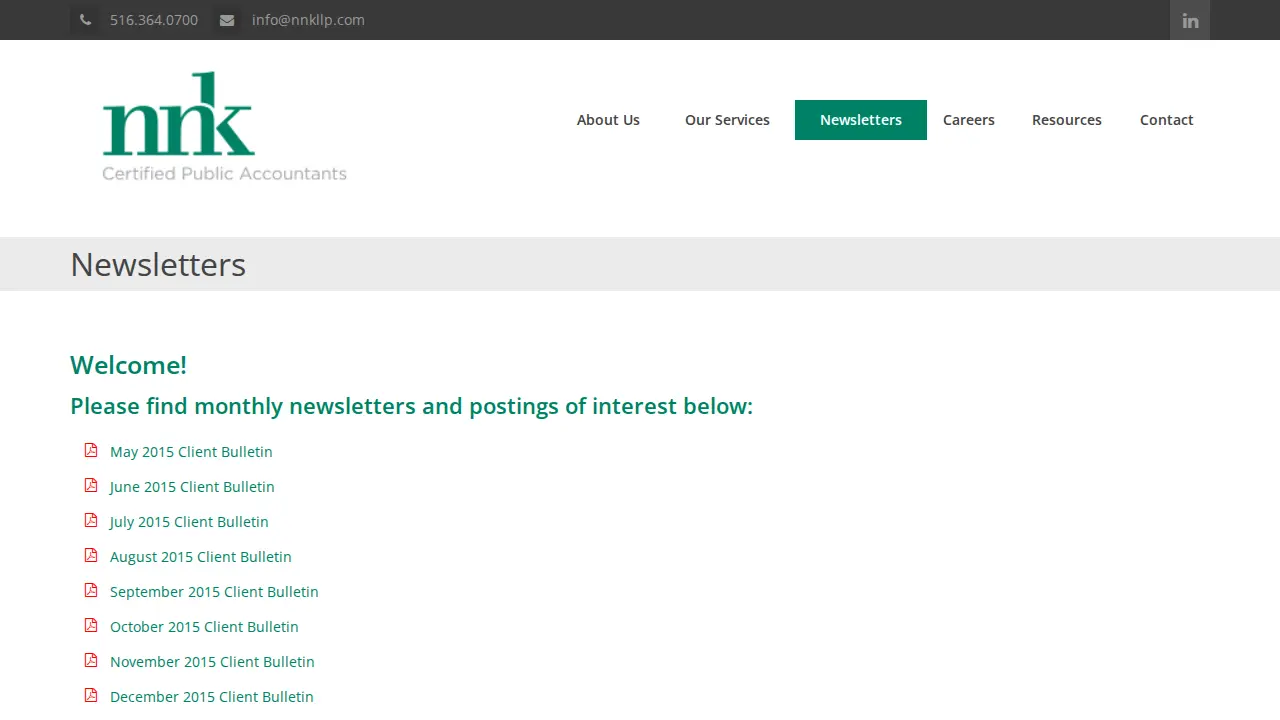Click PDF icon beside November 2015 bulletin
The width and height of the screenshot is (1280, 720).
(x=91, y=660)
